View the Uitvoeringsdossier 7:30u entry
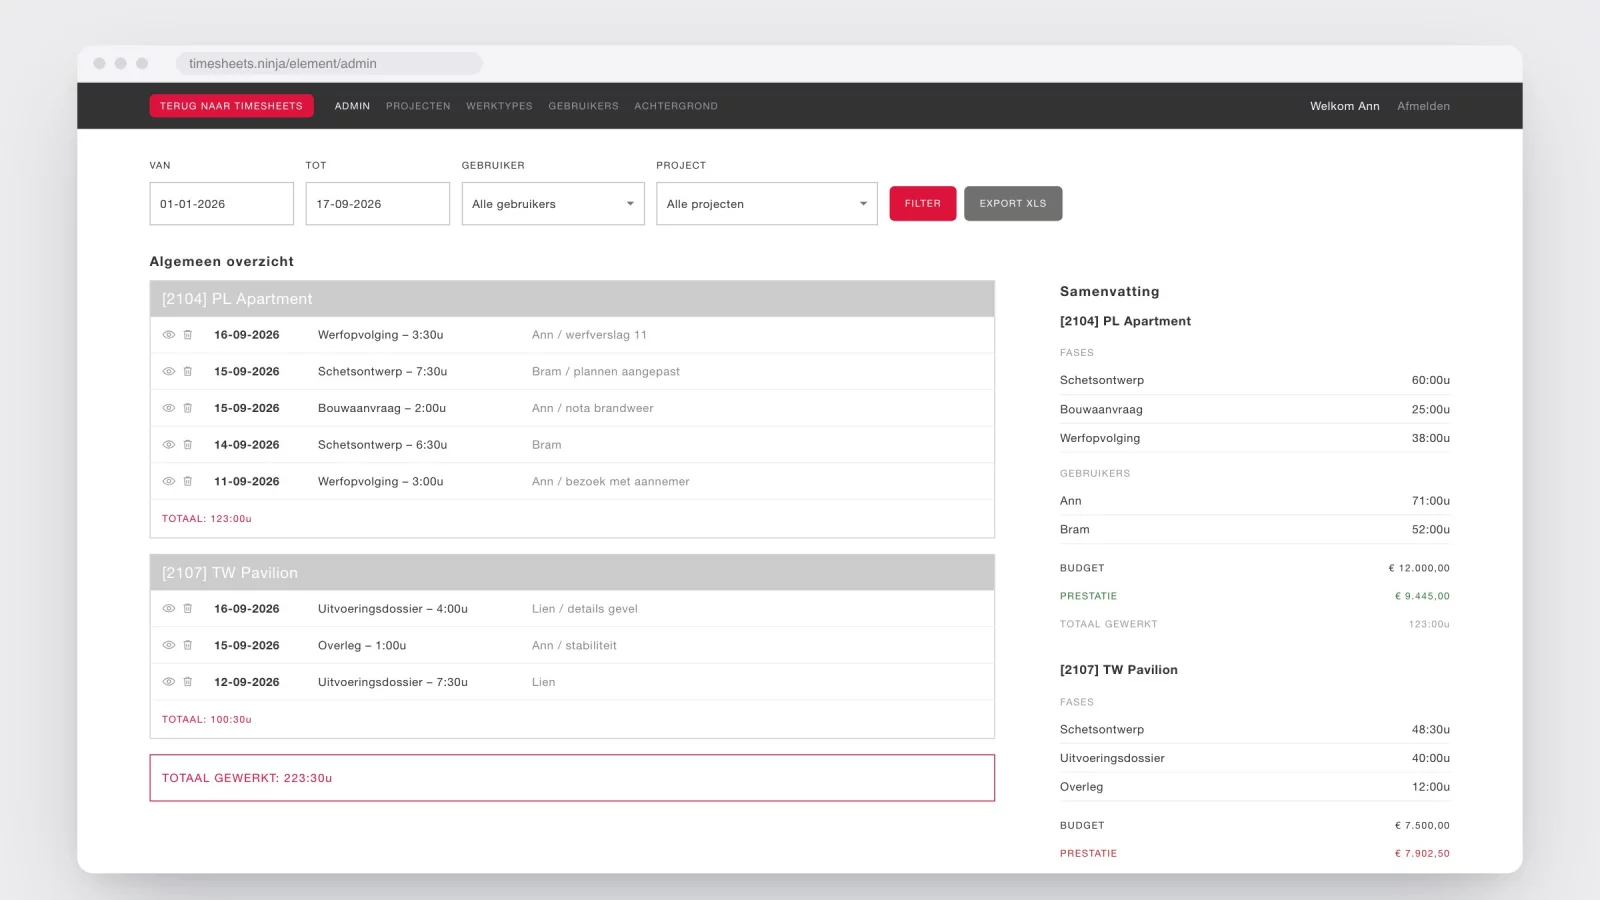This screenshot has height=900, width=1600. coord(169,682)
